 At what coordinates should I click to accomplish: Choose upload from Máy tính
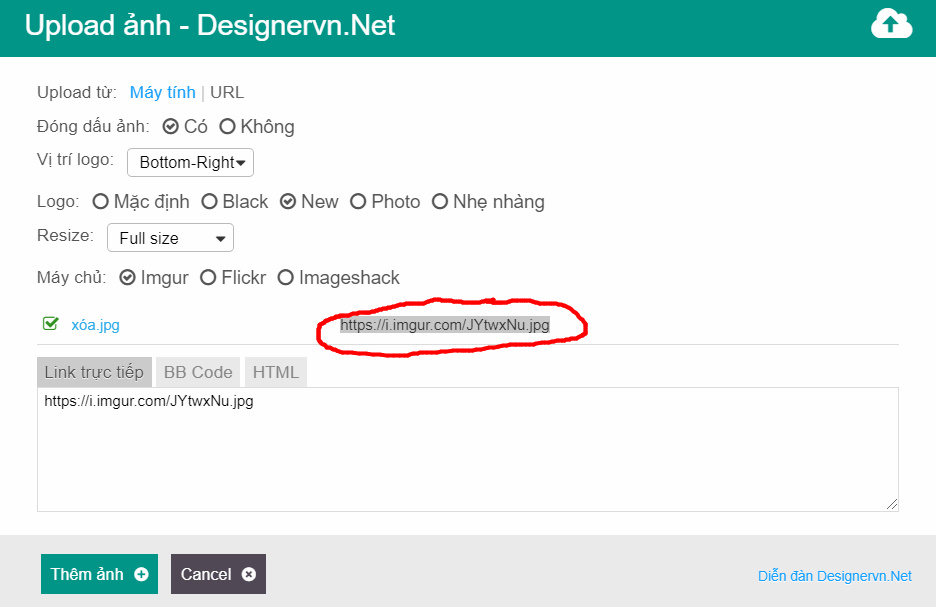click(162, 93)
